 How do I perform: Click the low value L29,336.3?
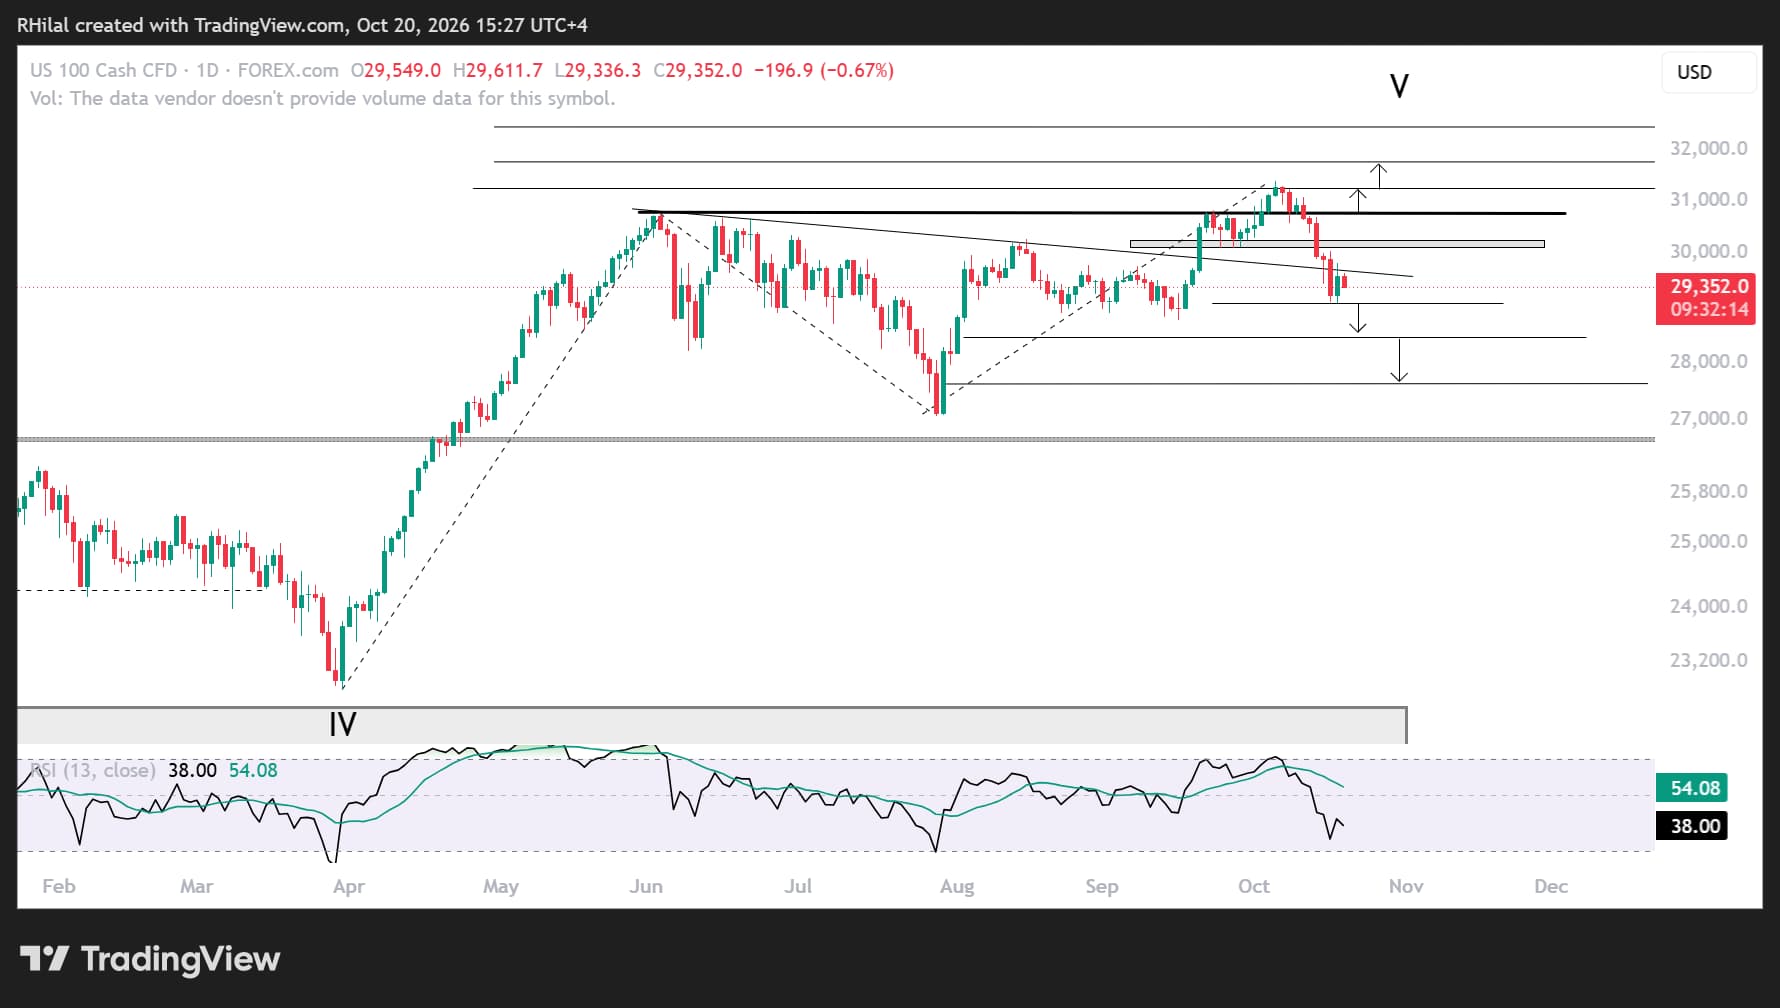click(598, 70)
